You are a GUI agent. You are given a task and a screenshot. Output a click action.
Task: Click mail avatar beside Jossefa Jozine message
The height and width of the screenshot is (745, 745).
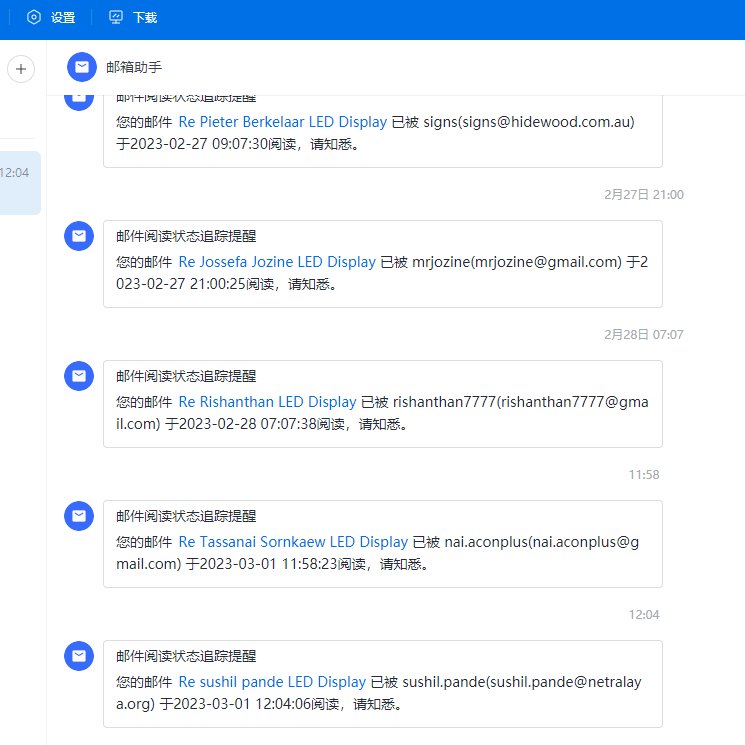(x=79, y=236)
